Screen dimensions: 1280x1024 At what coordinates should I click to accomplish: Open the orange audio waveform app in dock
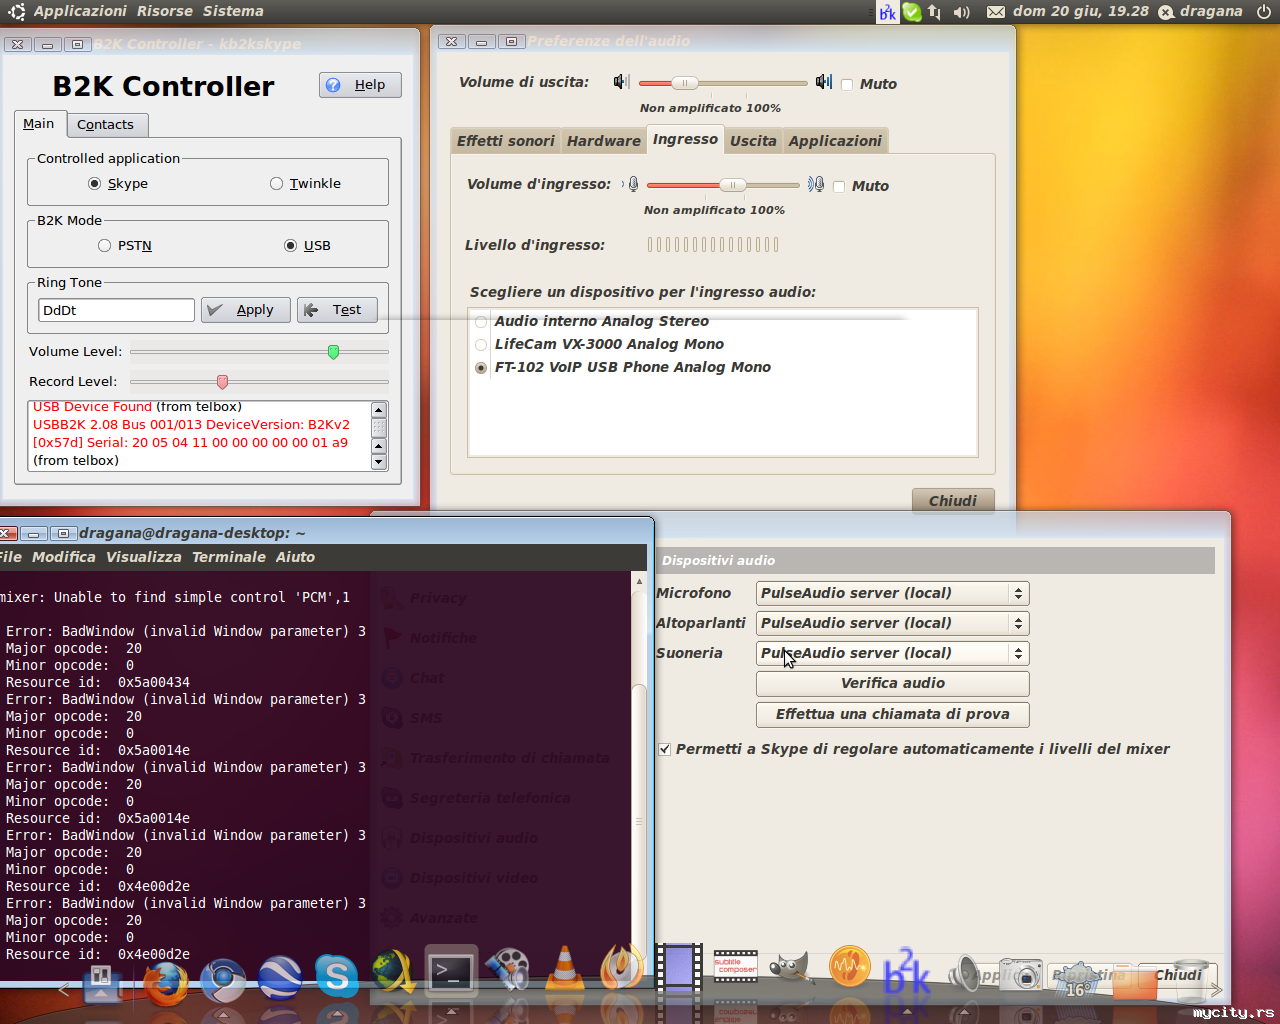(x=850, y=967)
